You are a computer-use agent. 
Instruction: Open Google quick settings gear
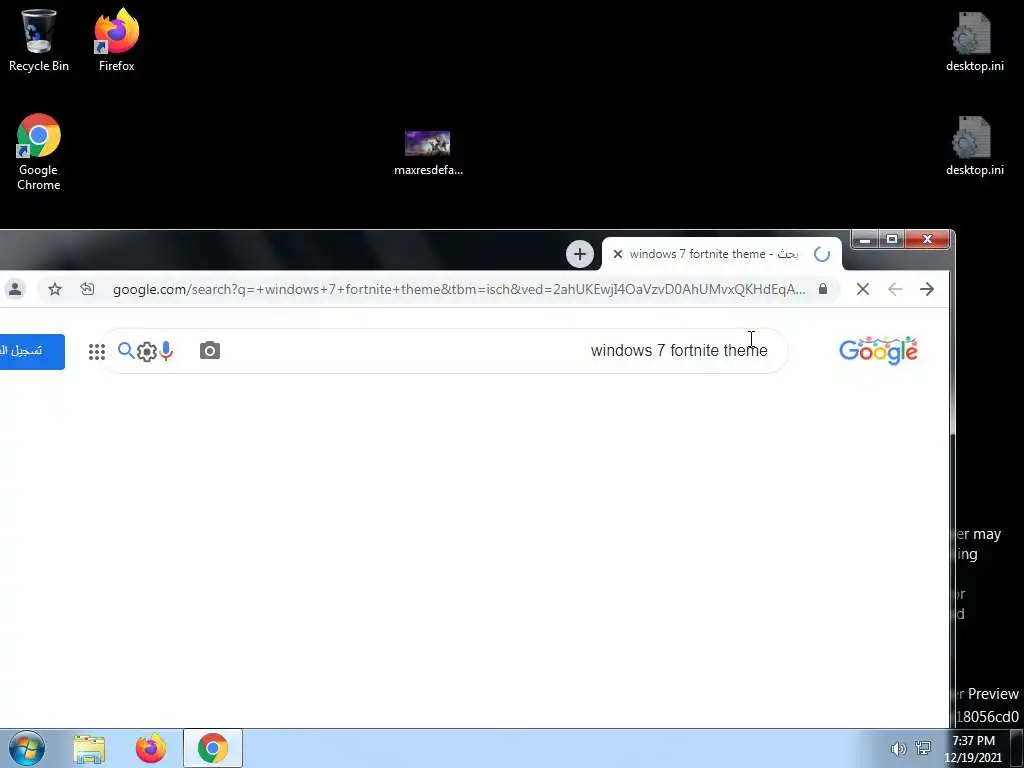click(x=146, y=352)
